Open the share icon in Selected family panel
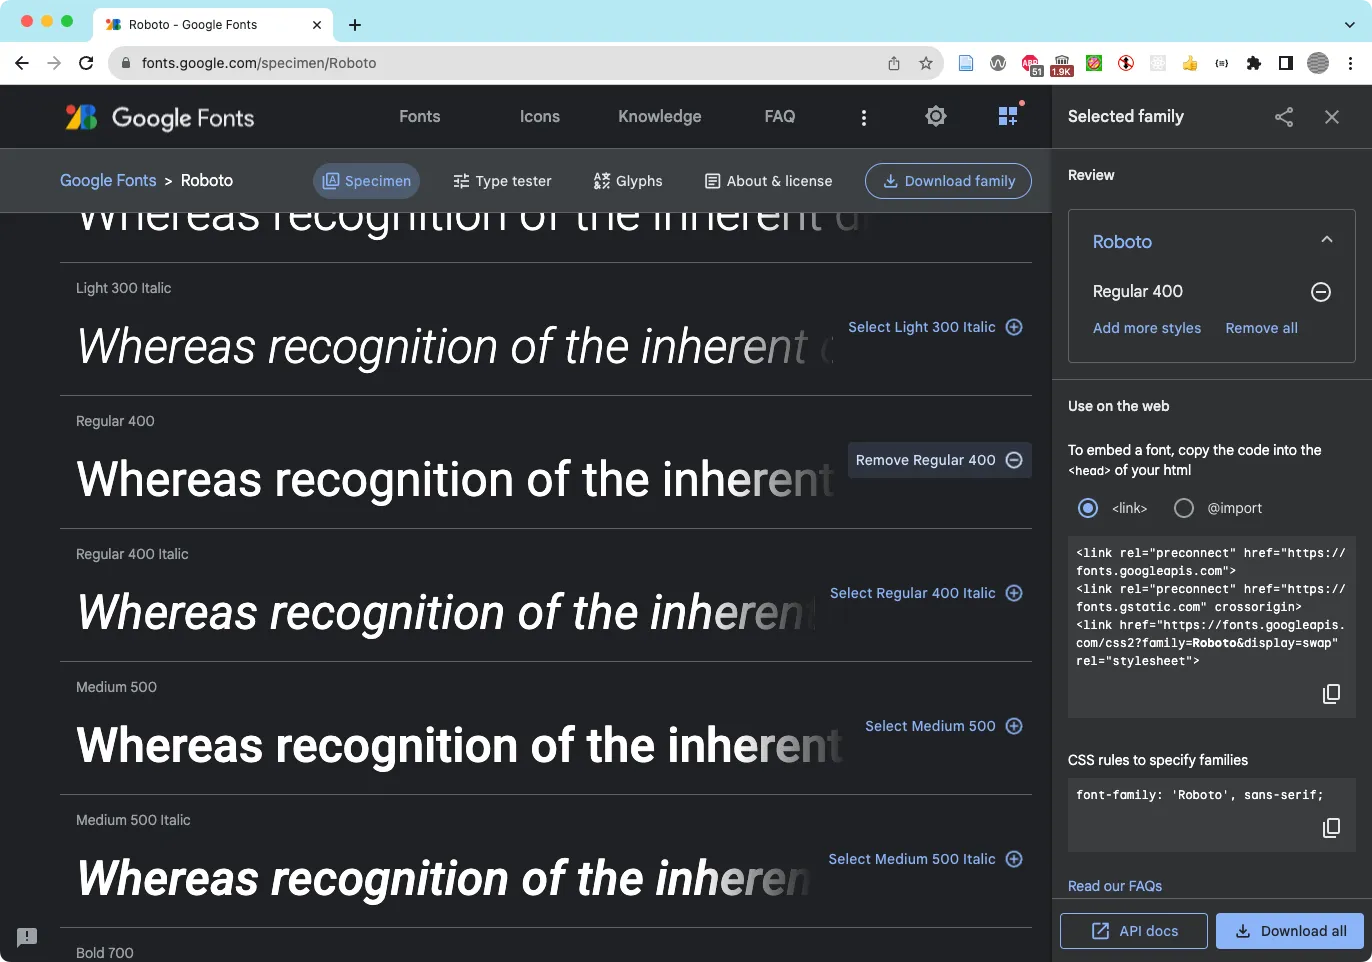 click(x=1284, y=117)
